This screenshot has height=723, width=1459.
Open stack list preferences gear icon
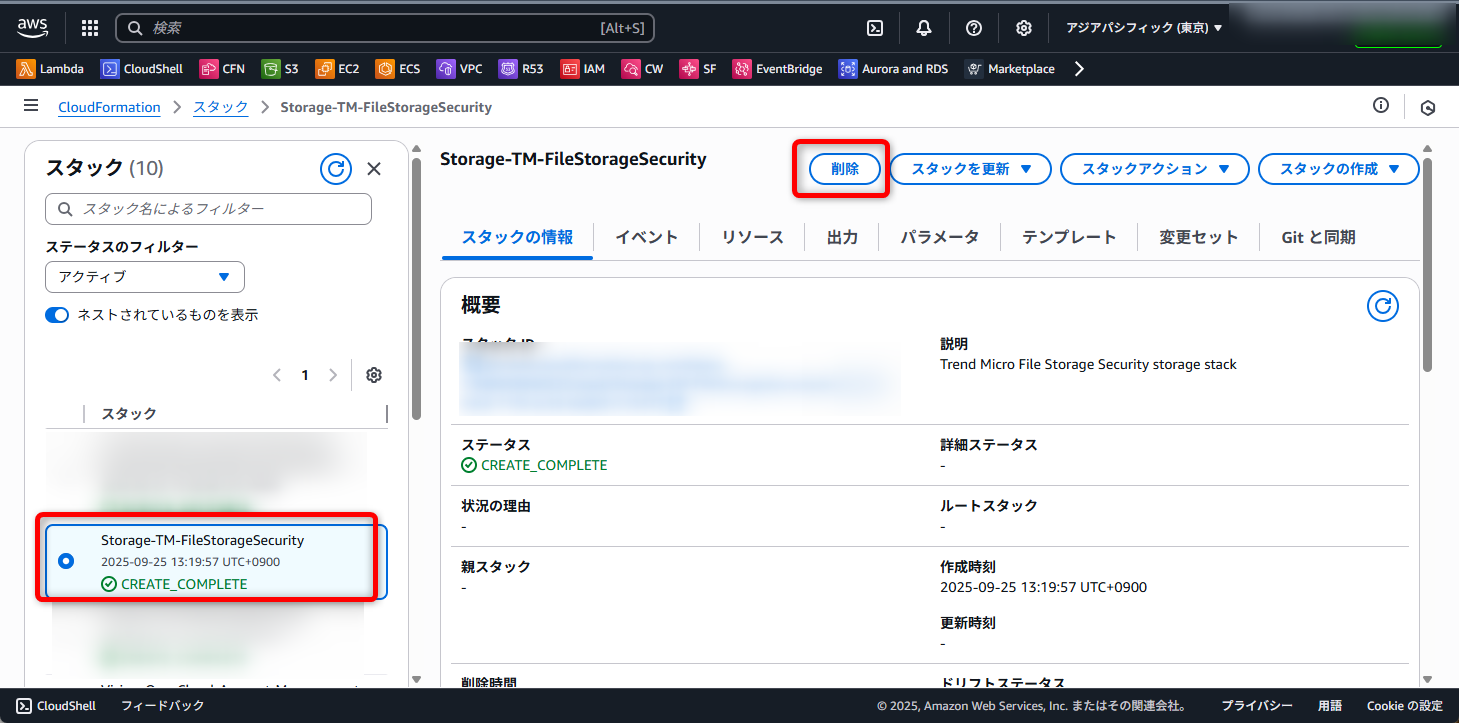[x=374, y=375]
